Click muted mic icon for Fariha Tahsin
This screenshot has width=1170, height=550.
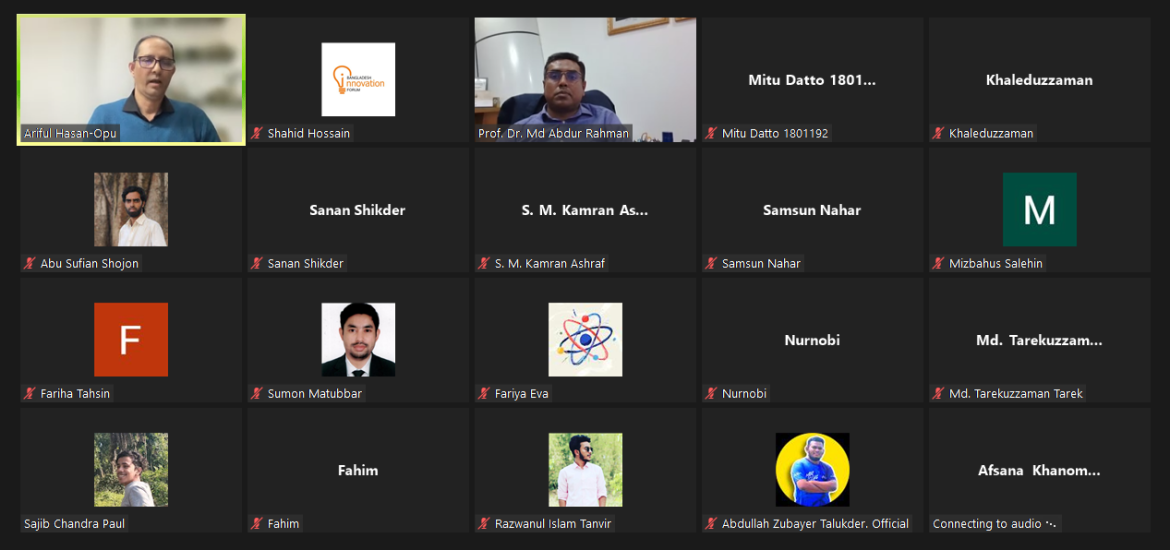click(30, 393)
